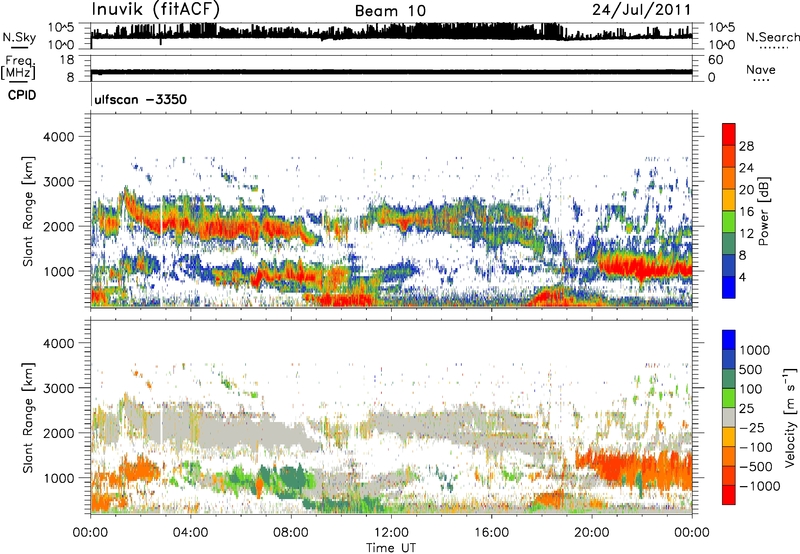Click the solid line sample under "N.Sky"
The image size is (800, 554).
click(x=19, y=47)
